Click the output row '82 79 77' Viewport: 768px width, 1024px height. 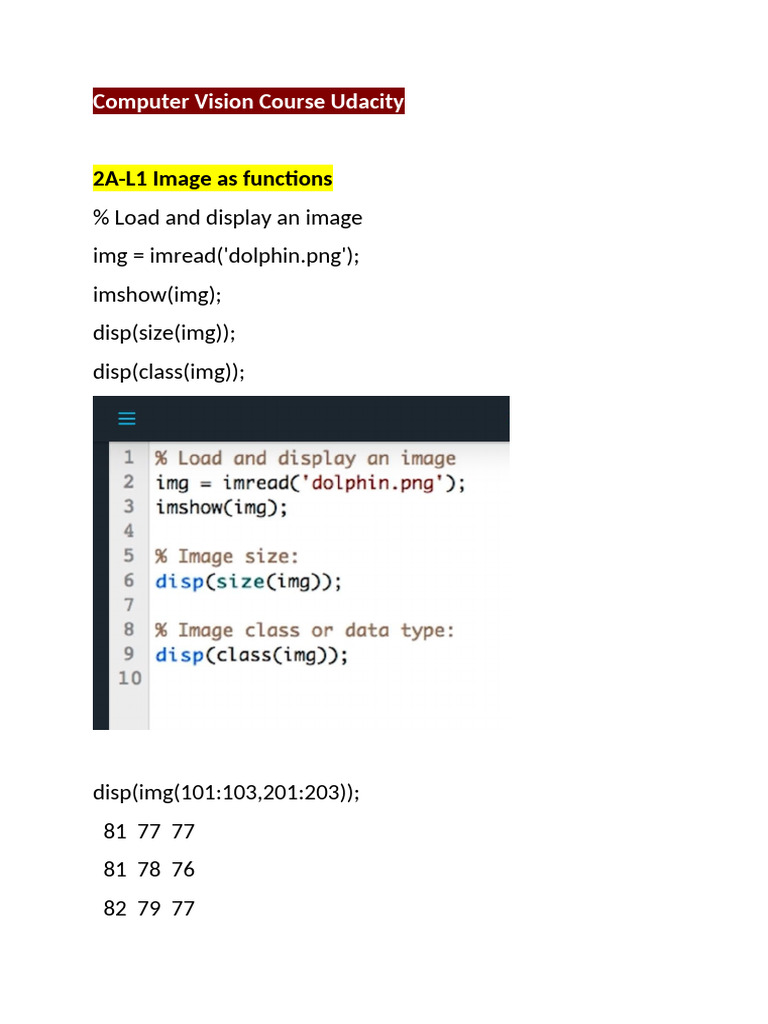(x=149, y=908)
